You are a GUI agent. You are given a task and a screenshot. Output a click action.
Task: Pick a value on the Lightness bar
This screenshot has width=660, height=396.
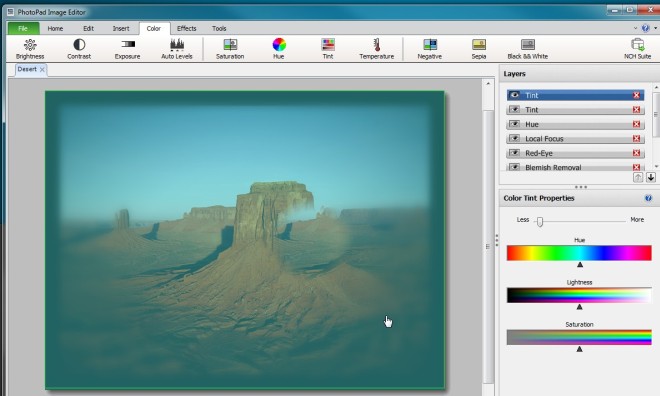coord(579,295)
